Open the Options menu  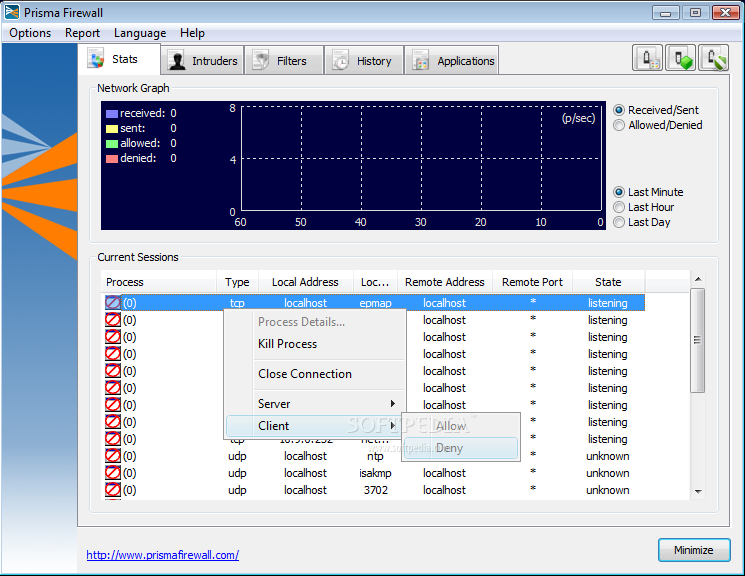click(x=30, y=33)
